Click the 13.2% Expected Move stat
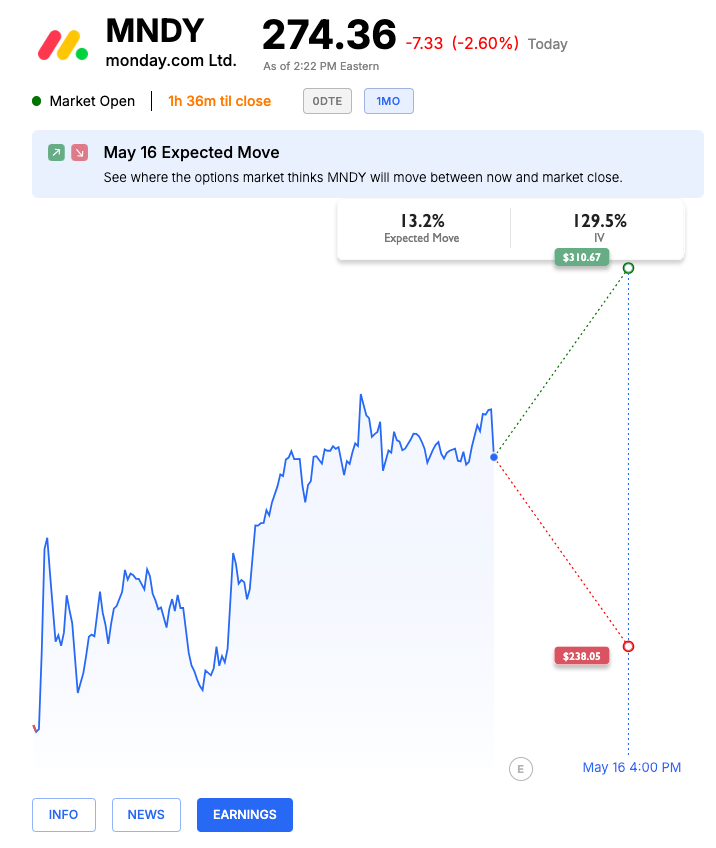The image size is (716, 848). click(x=422, y=228)
